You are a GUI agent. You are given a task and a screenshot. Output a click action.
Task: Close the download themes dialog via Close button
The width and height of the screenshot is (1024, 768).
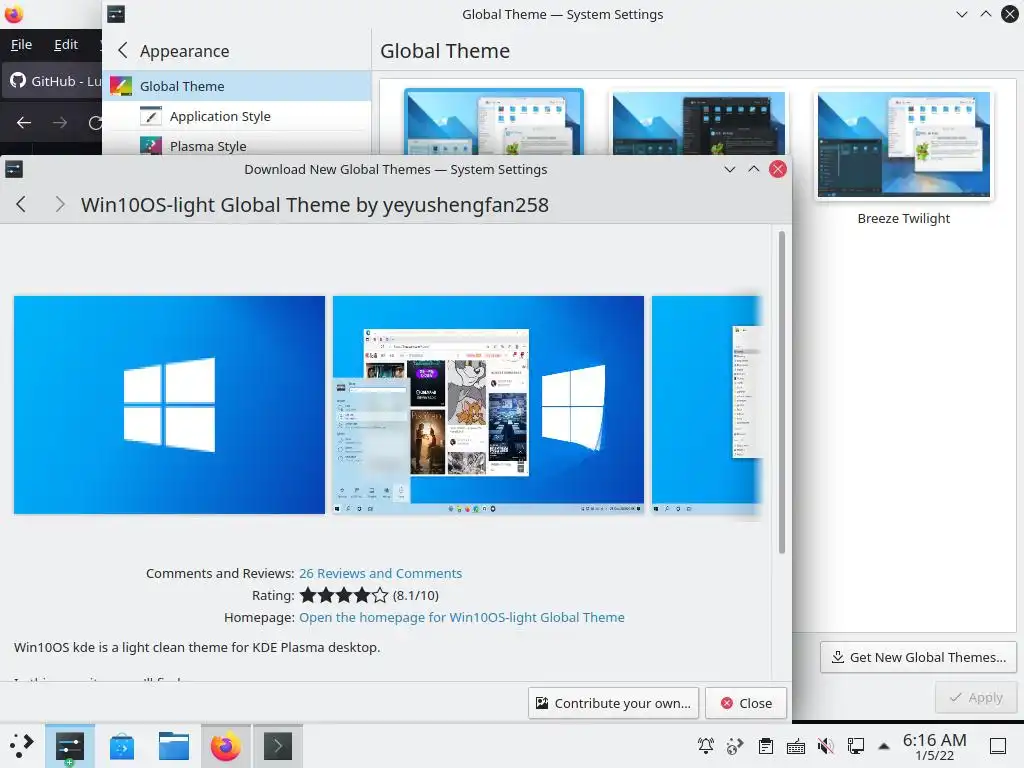tap(746, 703)
